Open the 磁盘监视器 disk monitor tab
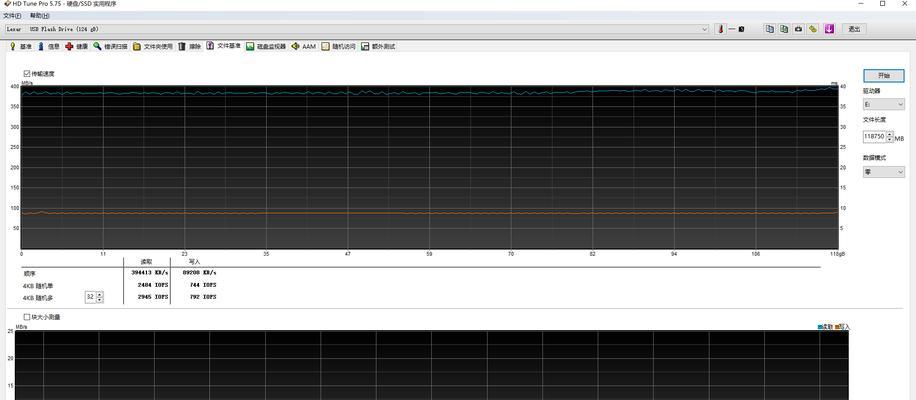This screenshot has width=916, height=400. [x=266, y=46]
